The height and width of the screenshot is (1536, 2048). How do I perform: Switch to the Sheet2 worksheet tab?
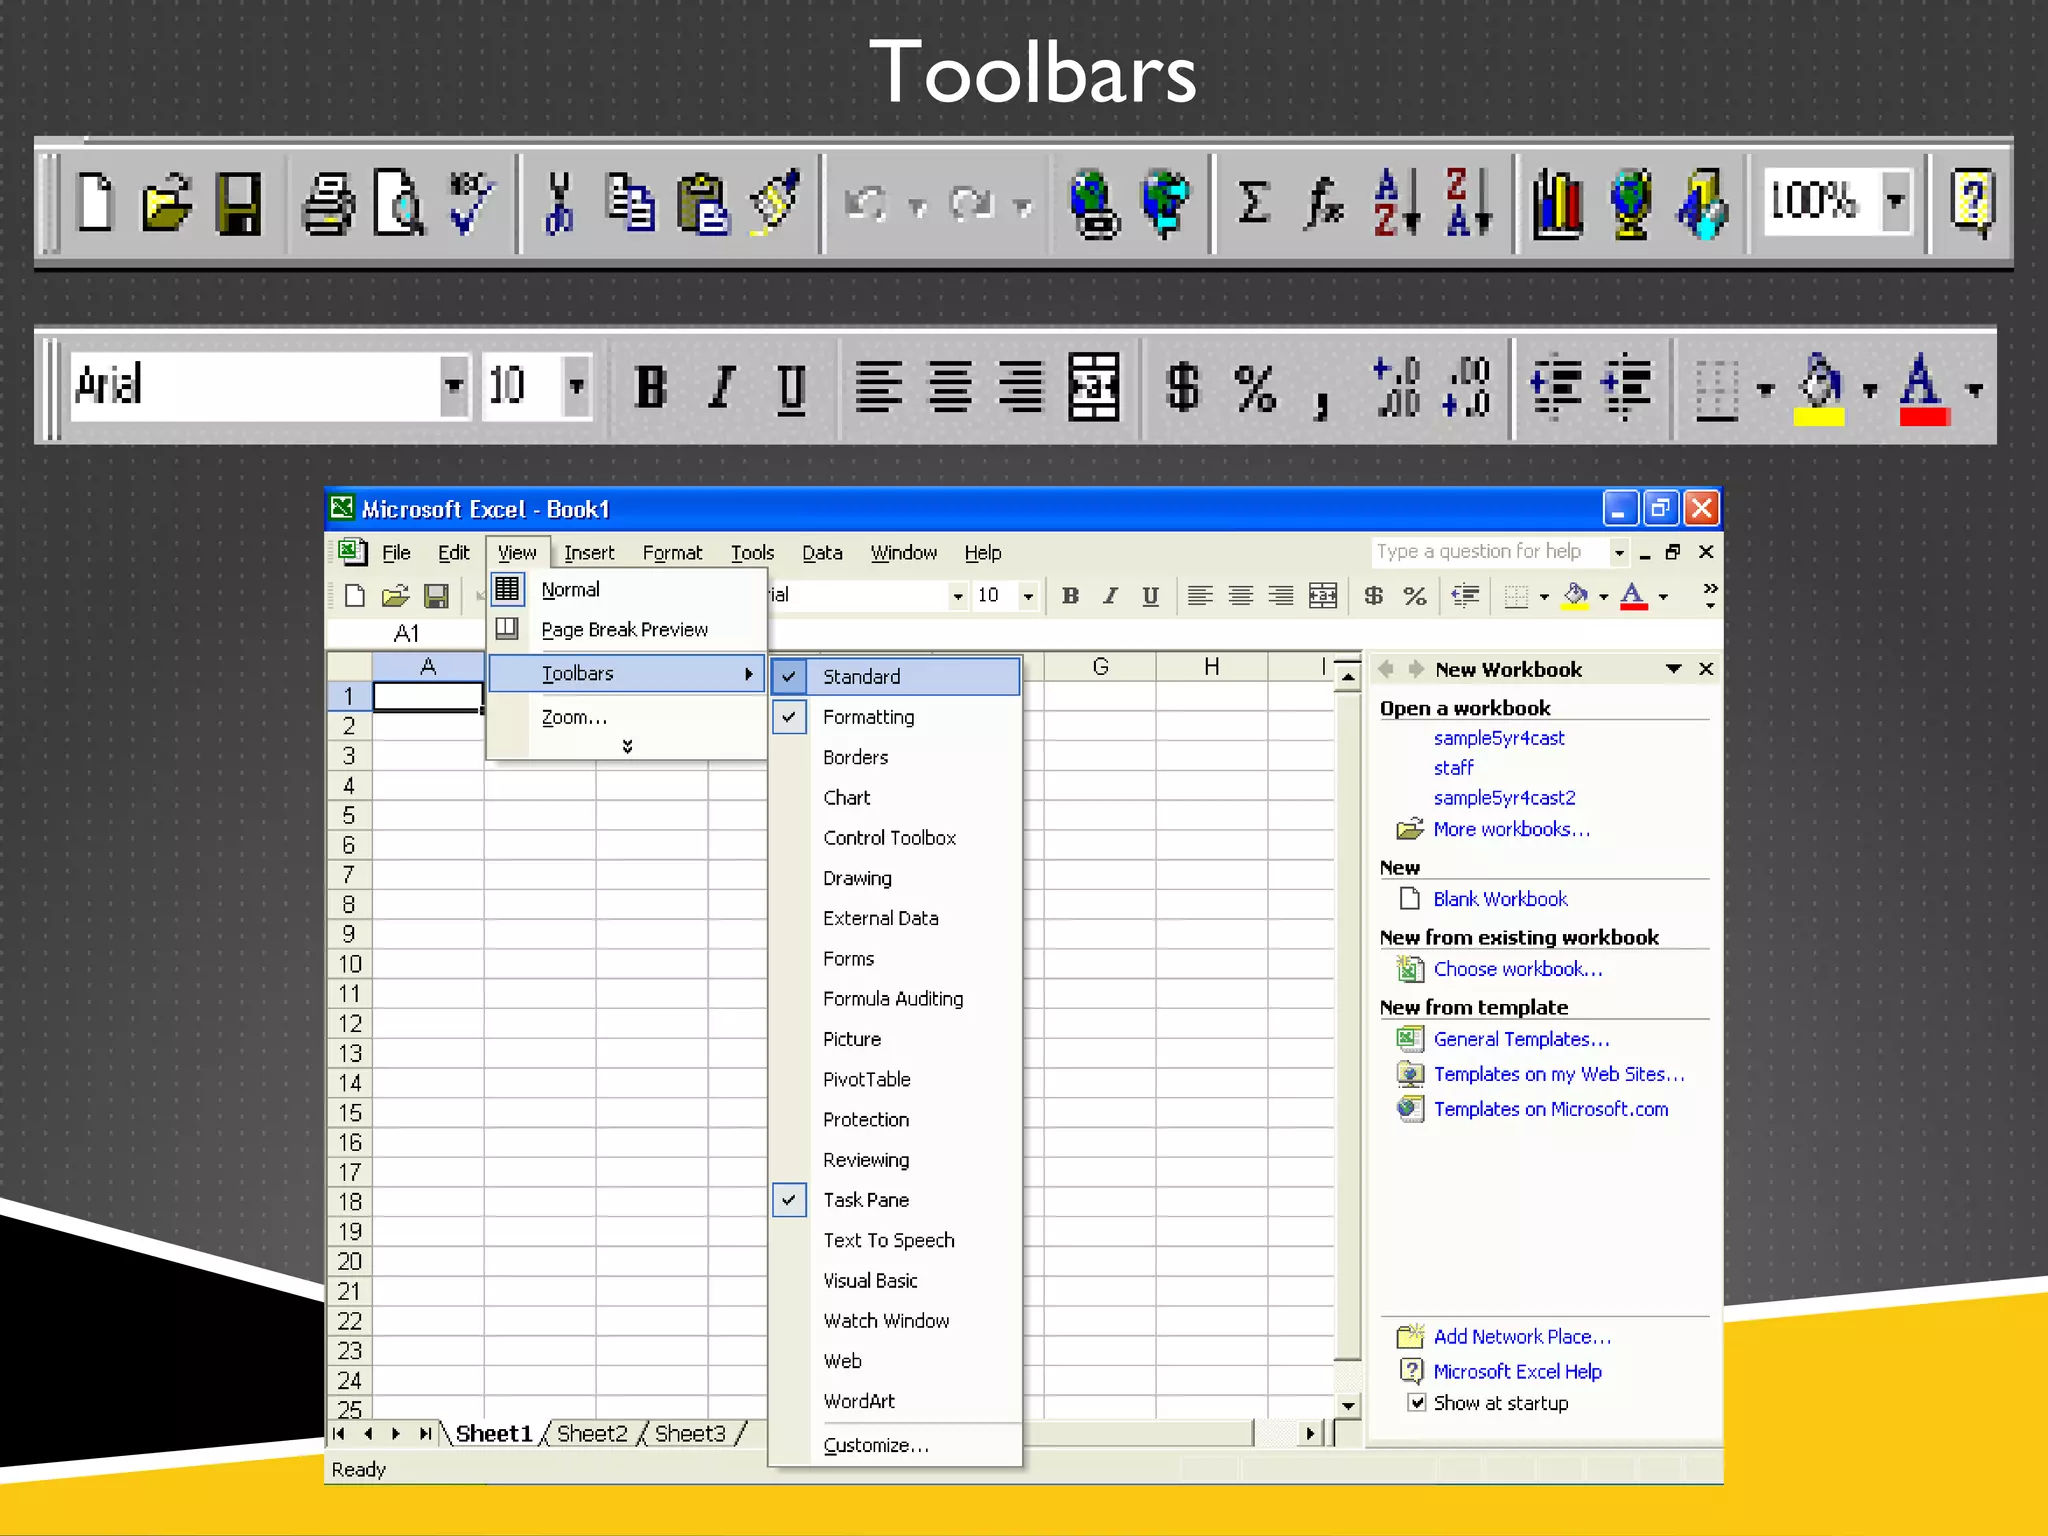[x=592, y=1434]
